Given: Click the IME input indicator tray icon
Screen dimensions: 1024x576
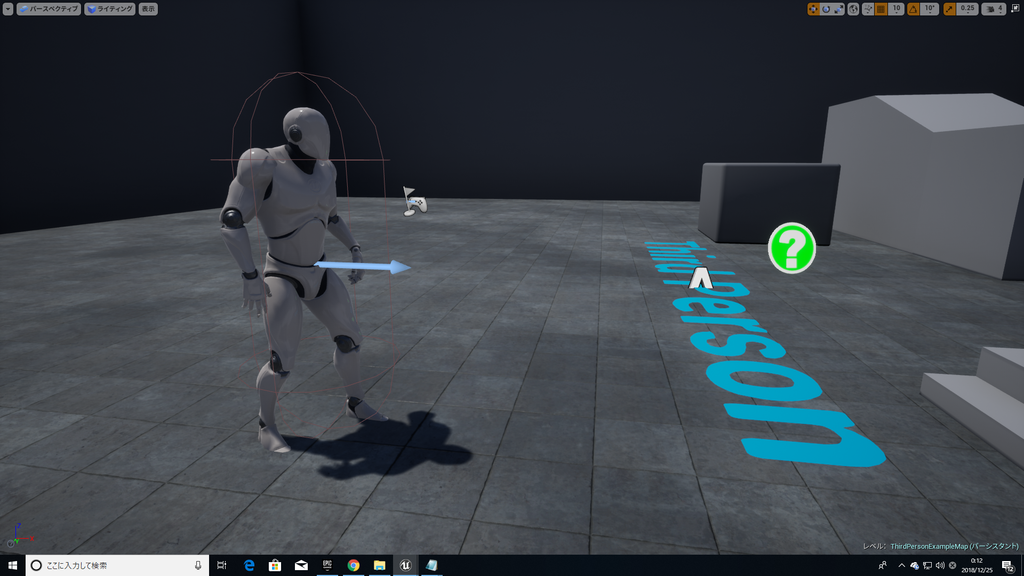Looking at the screenshot, I should (x=953, y=566).
